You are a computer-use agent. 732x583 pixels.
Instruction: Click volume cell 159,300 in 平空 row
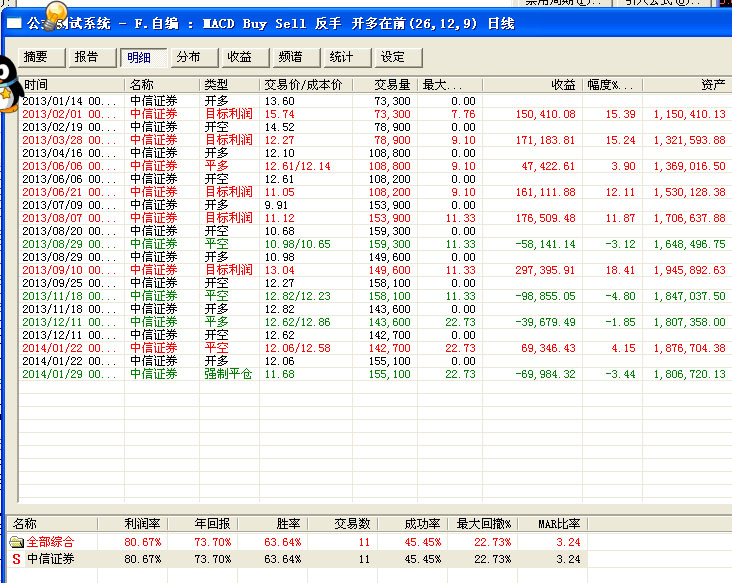[x=389, y=244]
